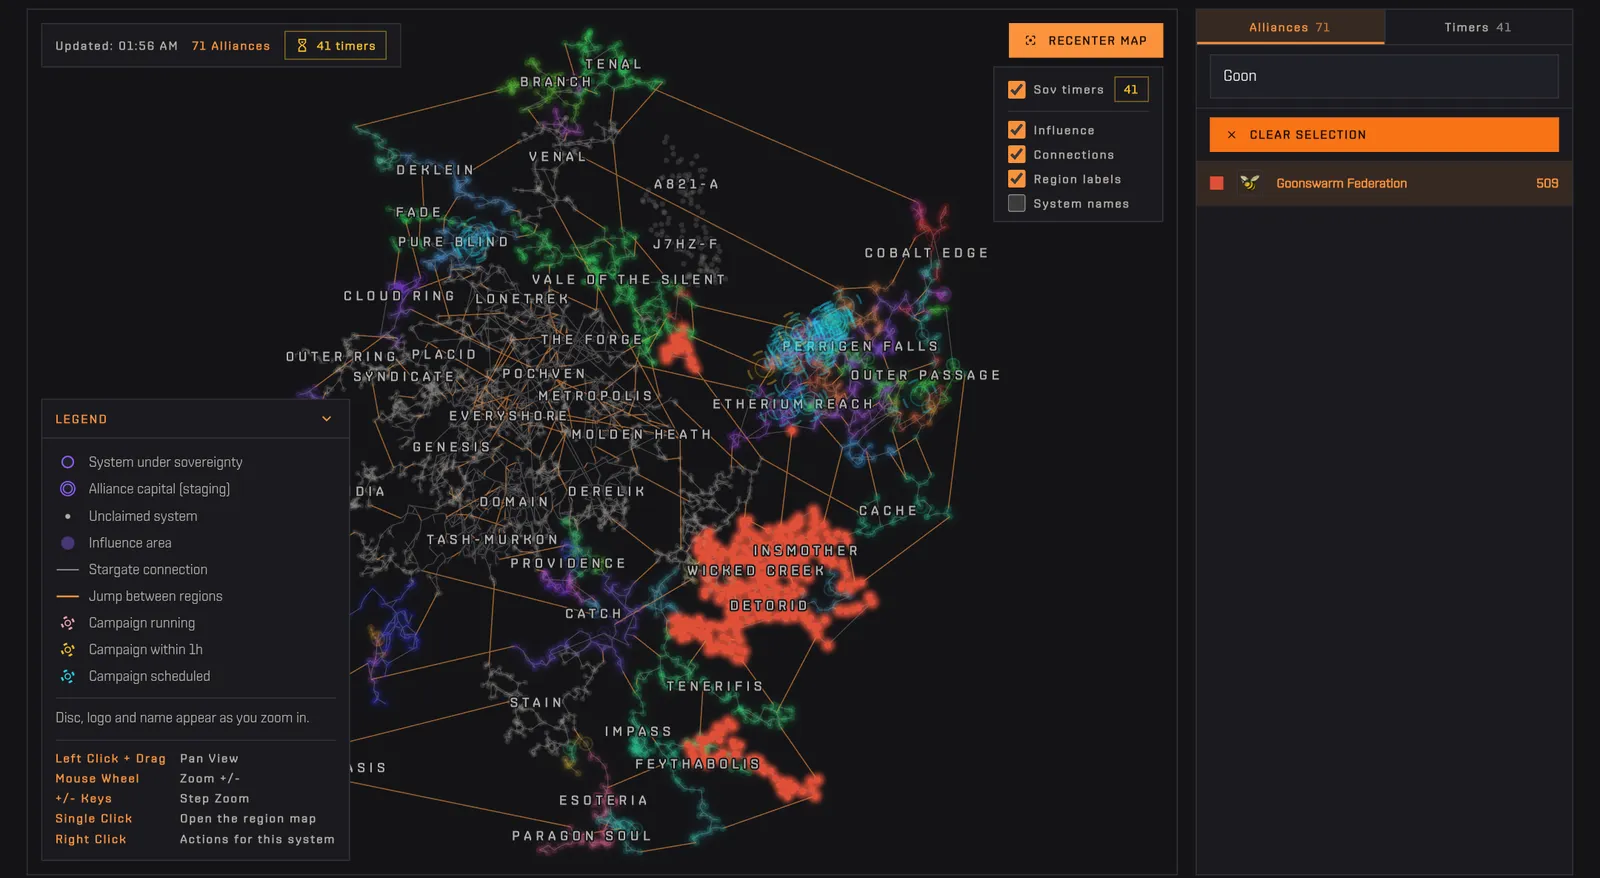
Task: Click the System under sovereignty legend icon
Action: click(68, 462)
